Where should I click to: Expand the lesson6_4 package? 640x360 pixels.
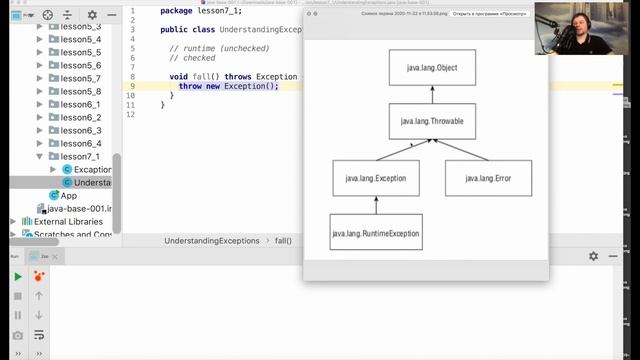click(40, 144)
